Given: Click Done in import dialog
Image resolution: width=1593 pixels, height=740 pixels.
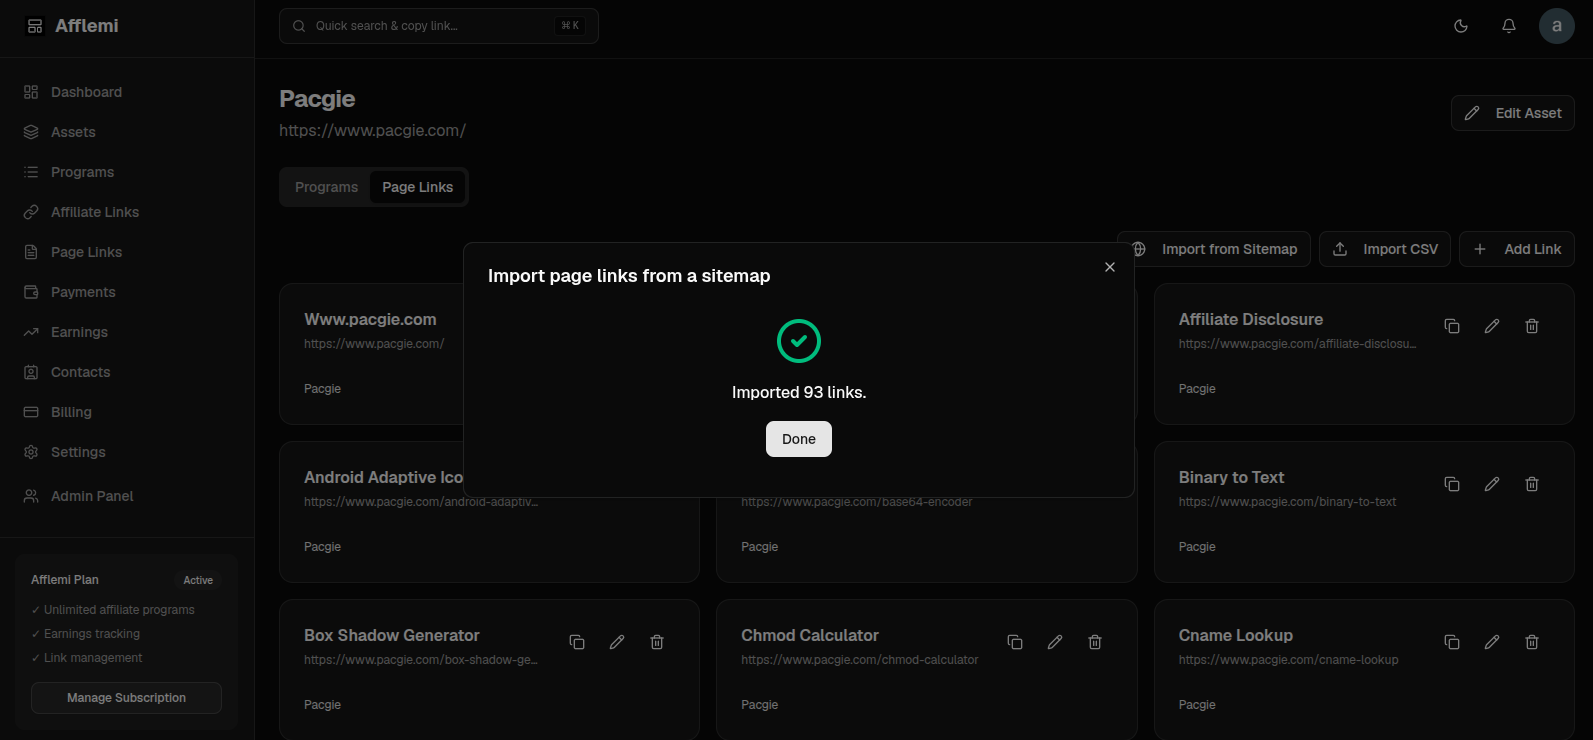Looking at the screenshot, I should 799,439.
